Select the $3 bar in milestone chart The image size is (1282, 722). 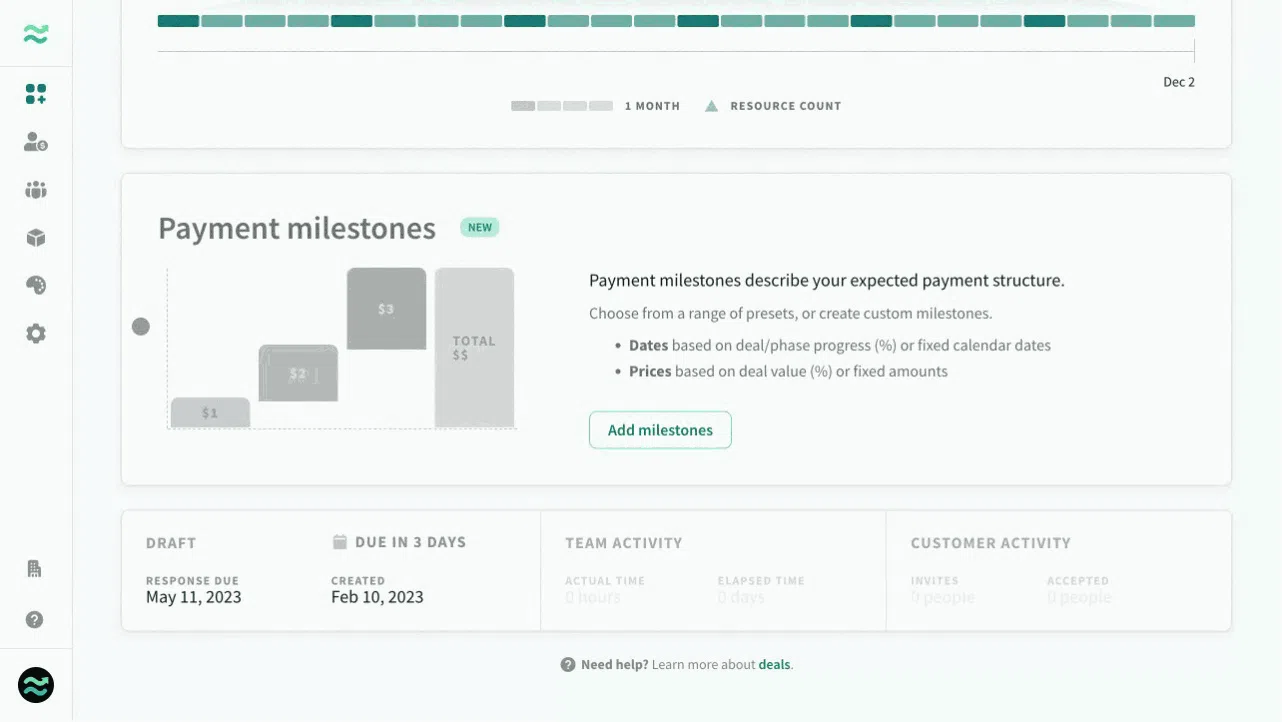386,309
